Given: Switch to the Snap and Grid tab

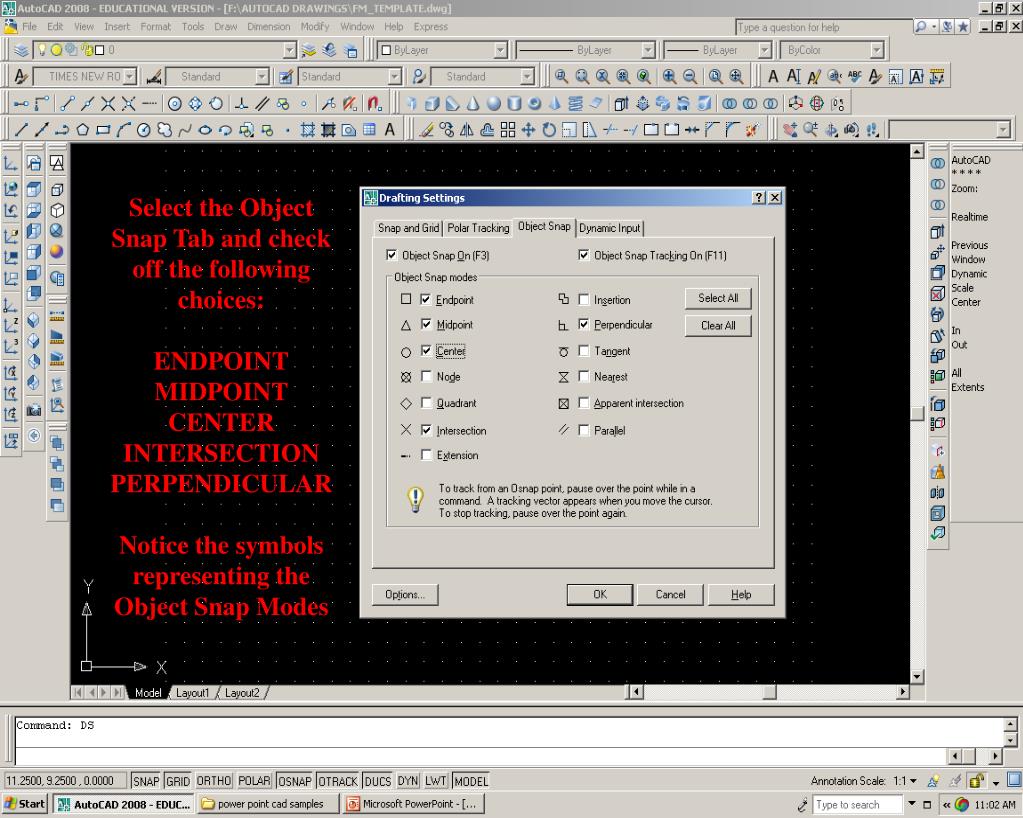Looking at the screenshot, I should click(x=408, y=228).
